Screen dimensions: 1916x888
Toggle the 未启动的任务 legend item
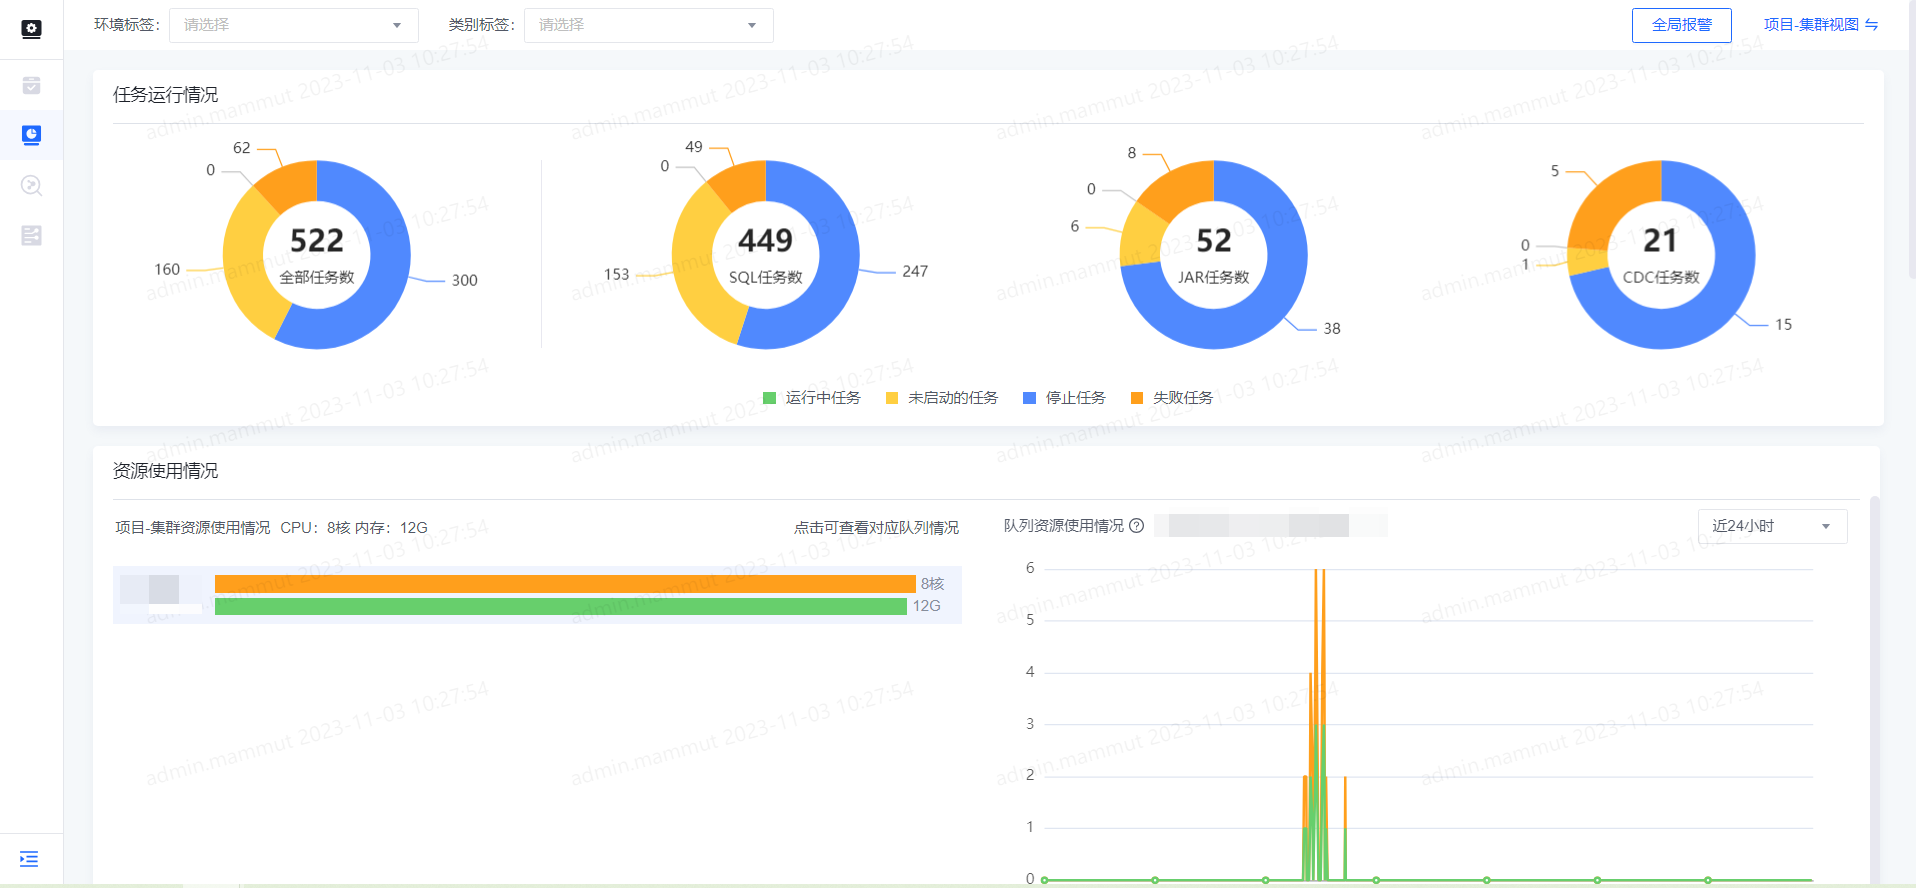pos(942,398)
